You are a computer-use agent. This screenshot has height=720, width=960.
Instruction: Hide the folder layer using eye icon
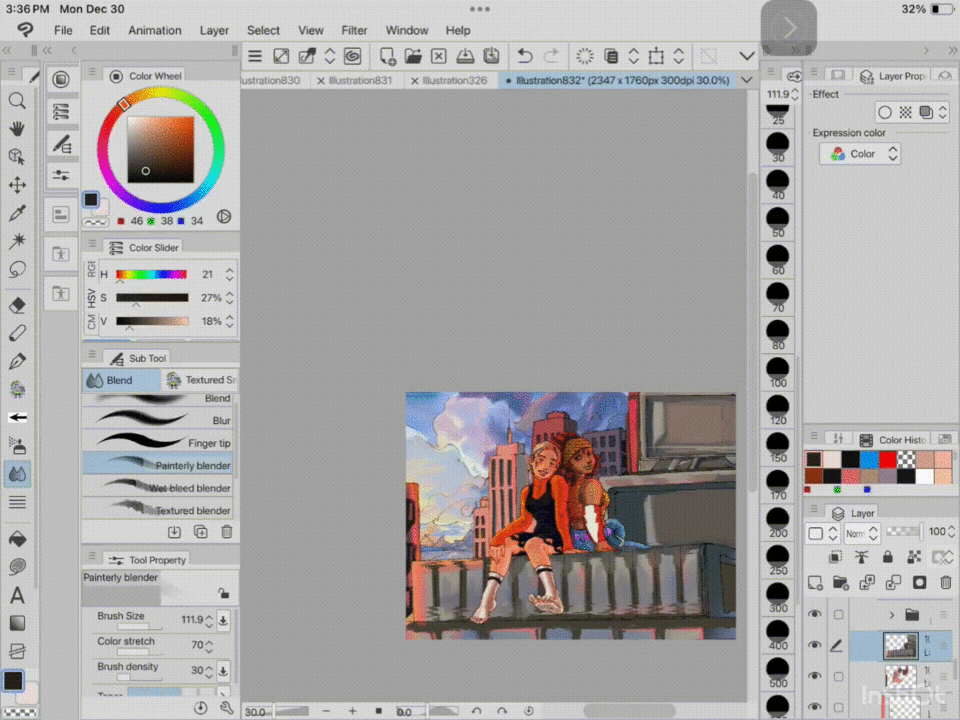tap(816, 614)
